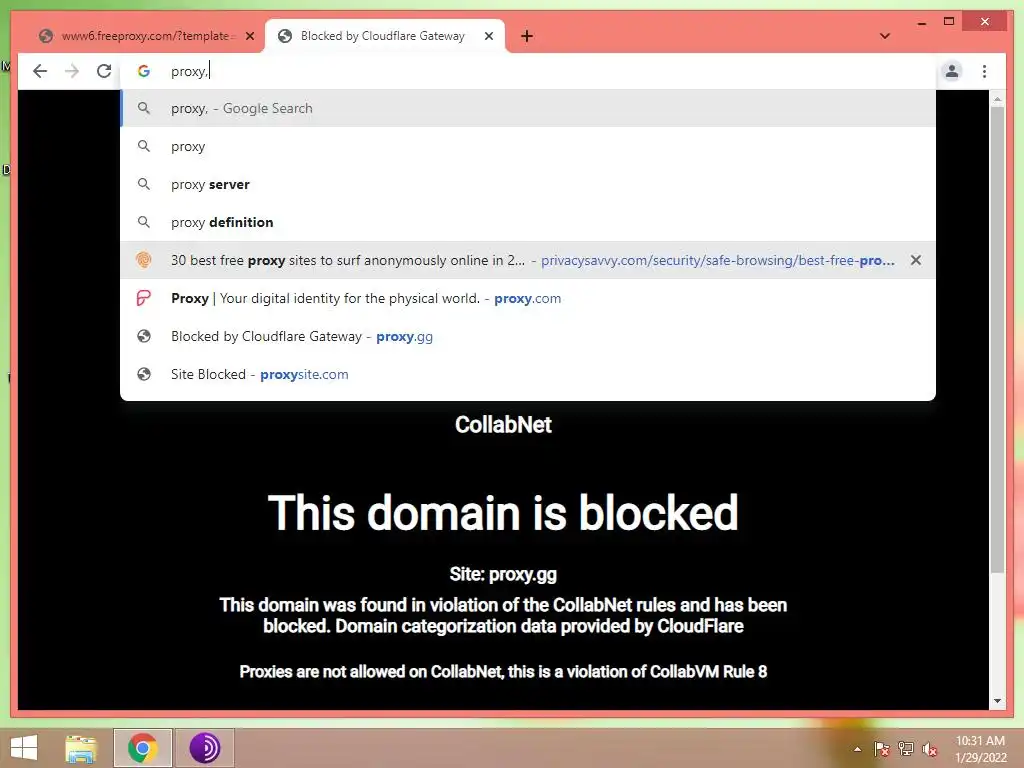Viewport: 1024px width, 768px height.
Task: Click the globe icon beside proxy.gg suggestion
Action: coord(144,336)
